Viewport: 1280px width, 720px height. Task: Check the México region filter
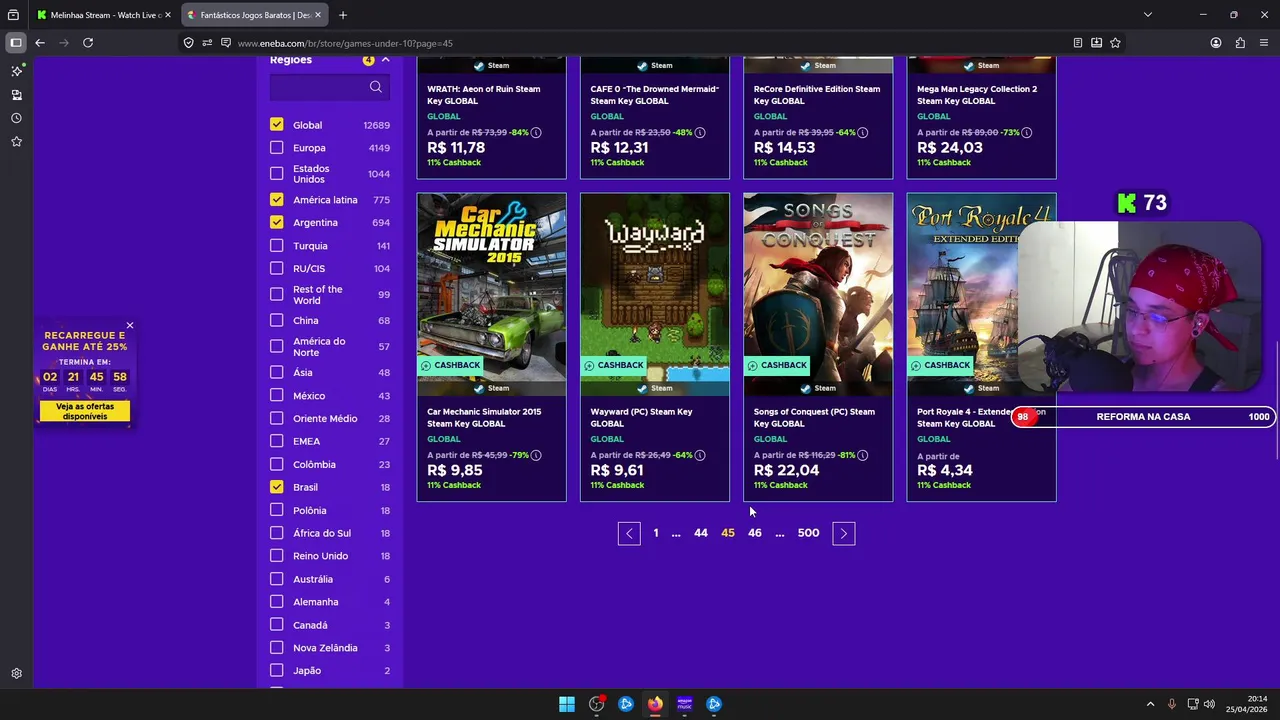point(277,396)
